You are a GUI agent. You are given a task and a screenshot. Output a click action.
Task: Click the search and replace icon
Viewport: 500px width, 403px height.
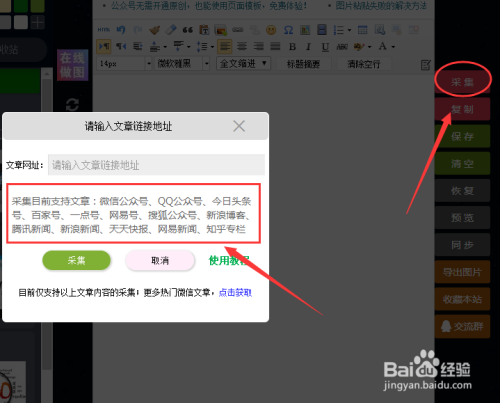click(x=379, y=30)
